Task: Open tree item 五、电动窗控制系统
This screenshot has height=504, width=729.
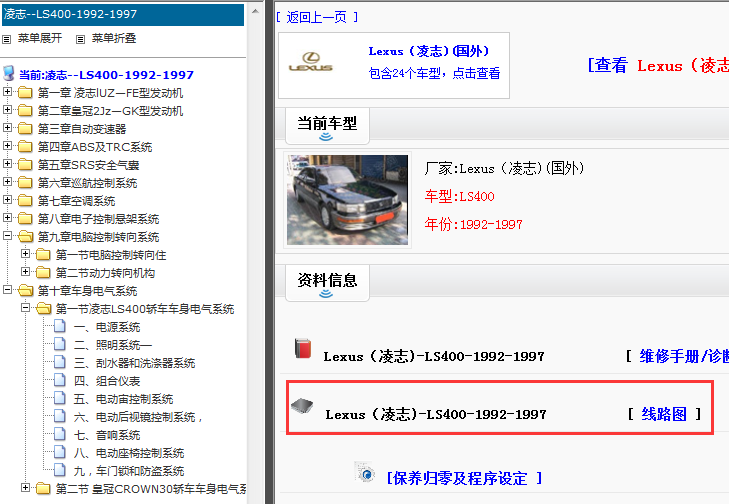Action: (x=123, y=399)
